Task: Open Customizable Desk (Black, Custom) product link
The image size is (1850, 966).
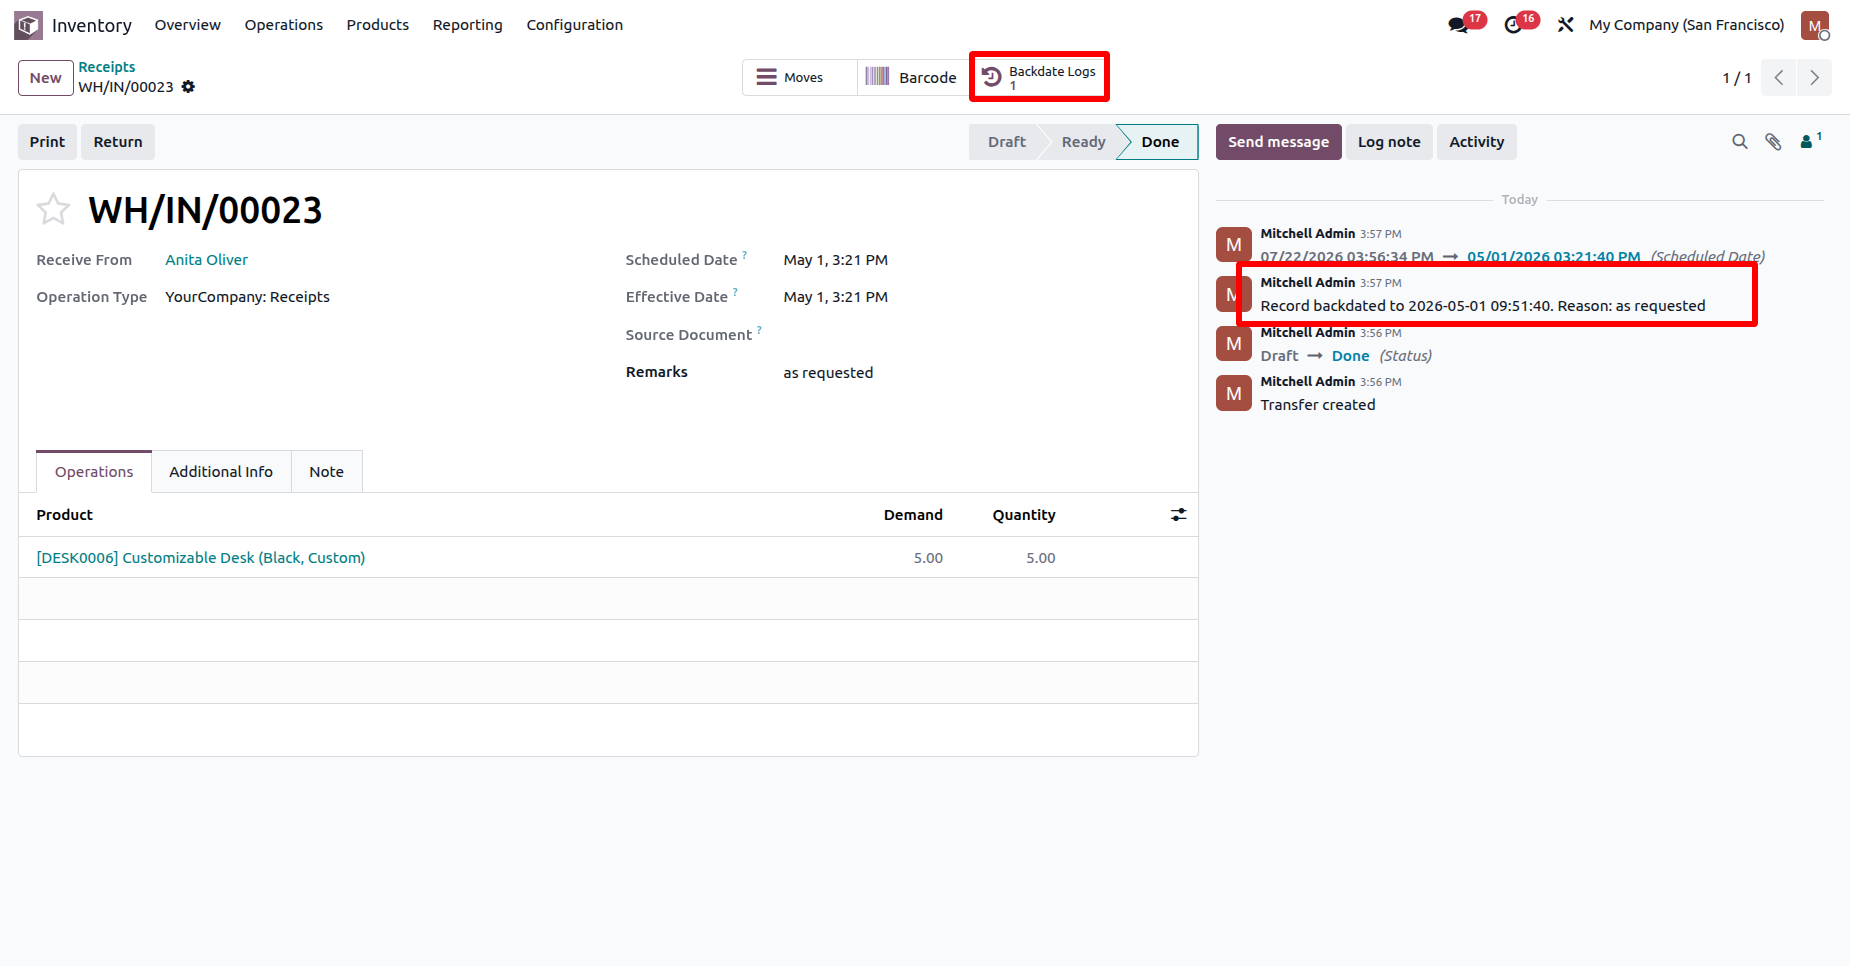Action: (x=201, y=558)
